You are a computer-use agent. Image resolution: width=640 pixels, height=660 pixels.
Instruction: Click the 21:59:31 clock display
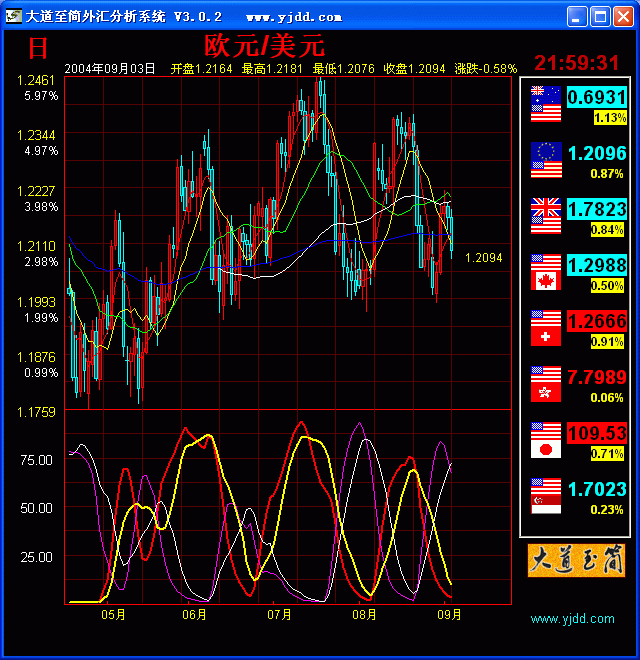577,63
